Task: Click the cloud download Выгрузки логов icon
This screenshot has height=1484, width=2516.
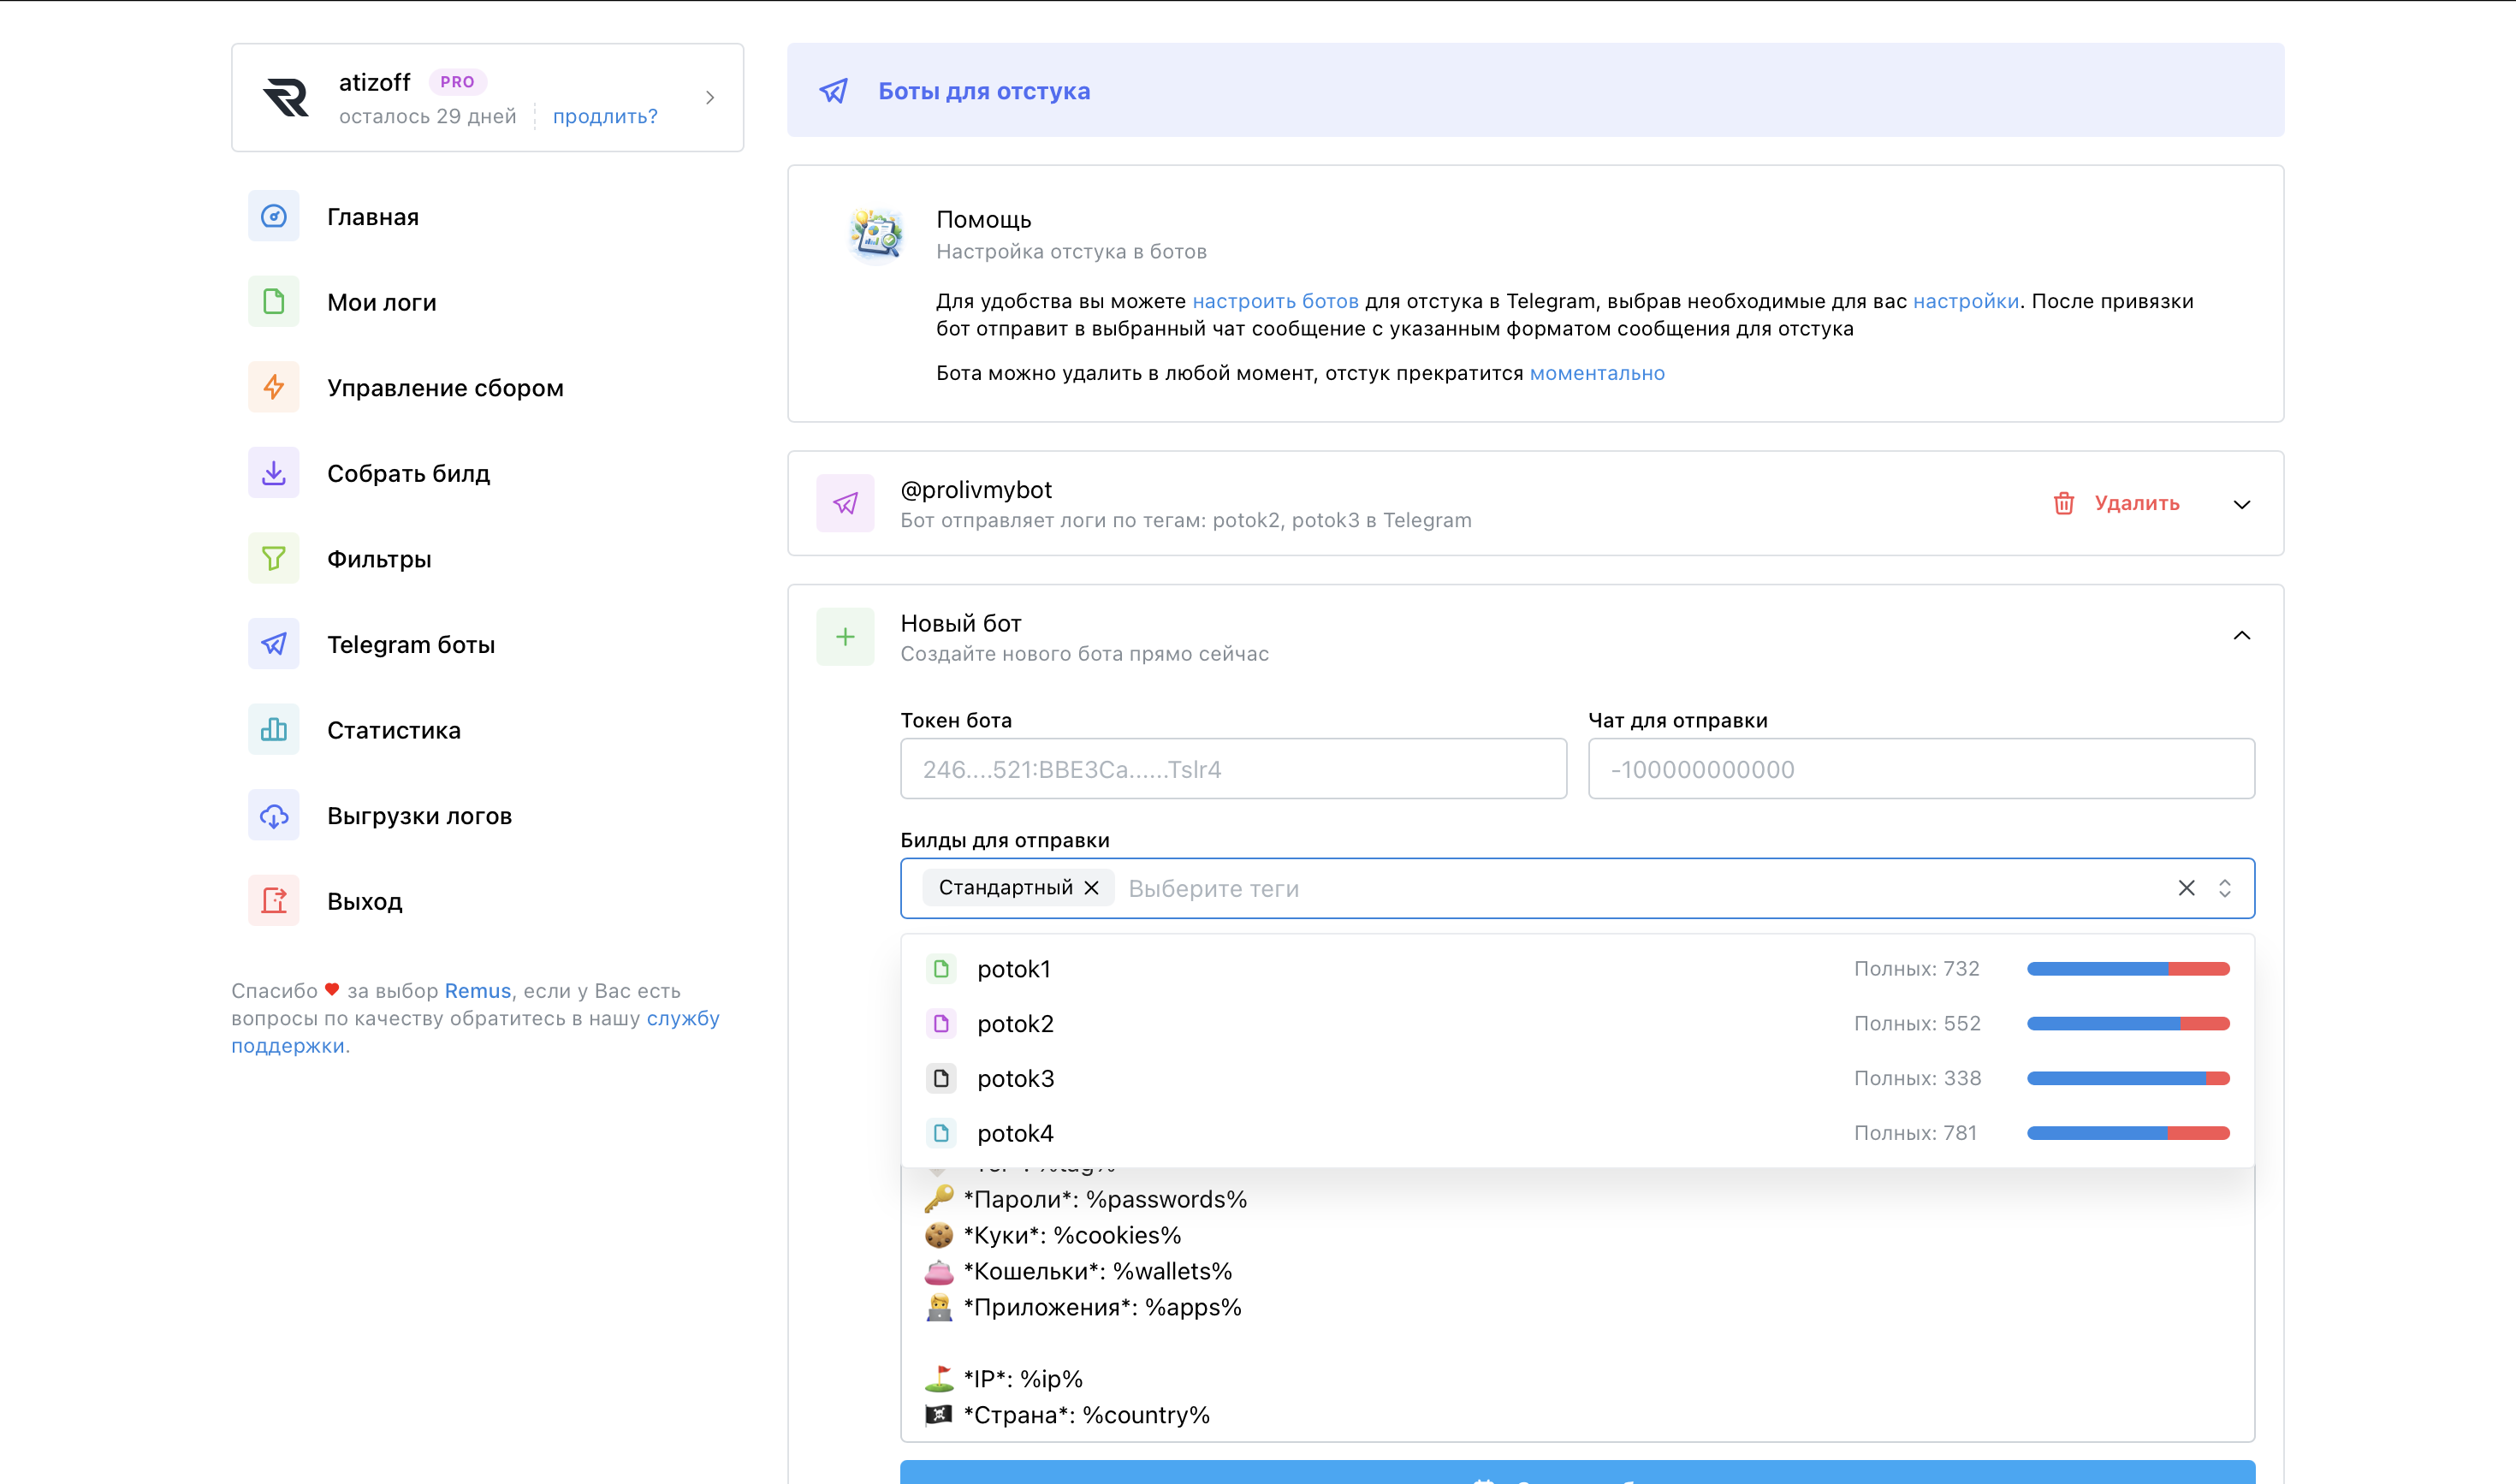Action: tap(273, 815)
